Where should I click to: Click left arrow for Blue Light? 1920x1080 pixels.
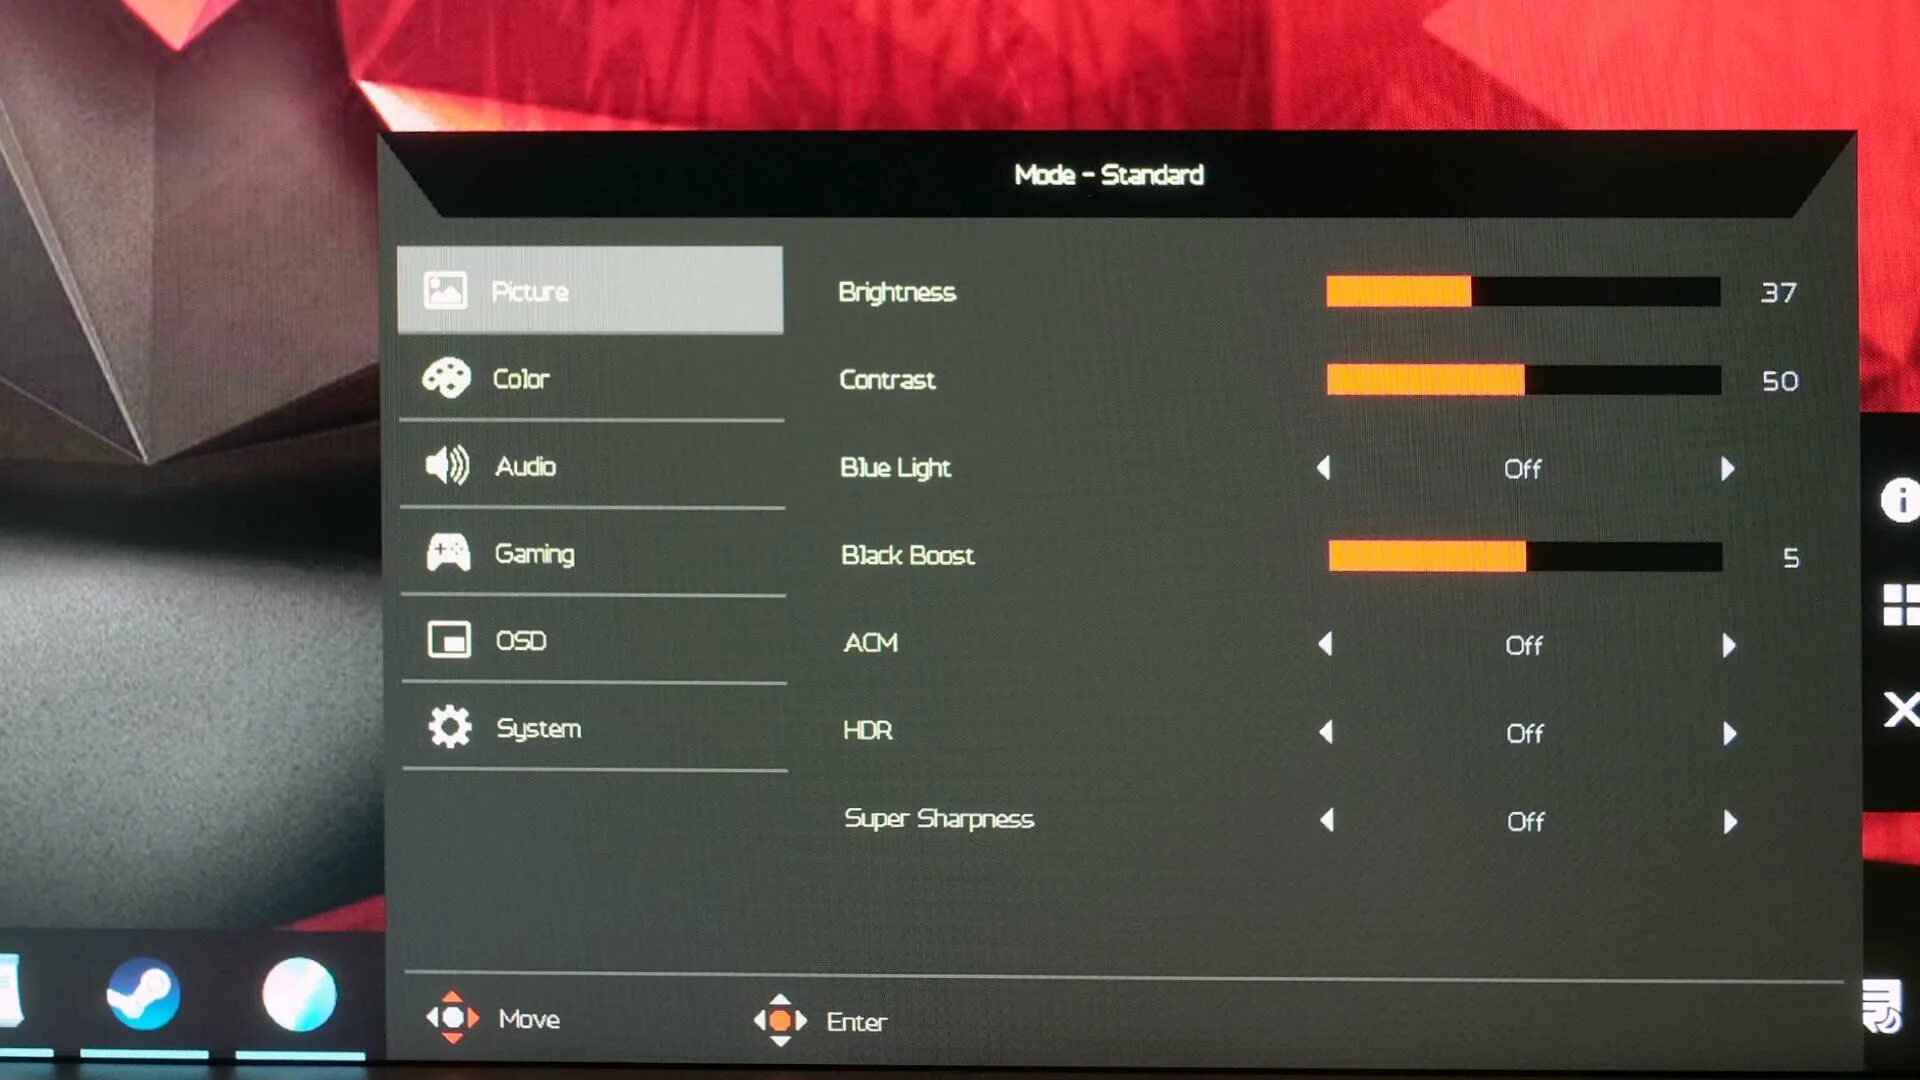(x=1323, y=467)
